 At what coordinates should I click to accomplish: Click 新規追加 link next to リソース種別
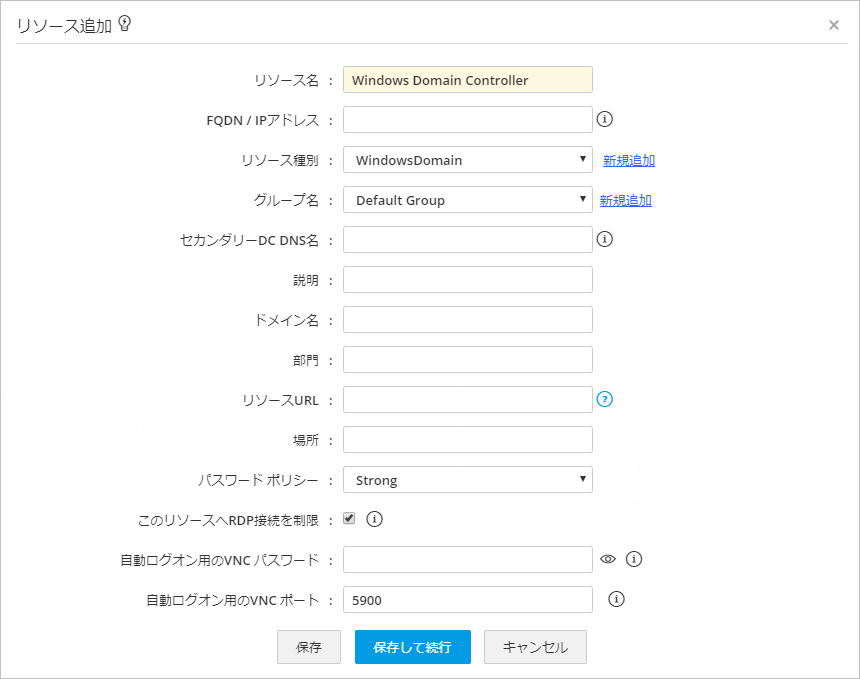coord(629,160)
